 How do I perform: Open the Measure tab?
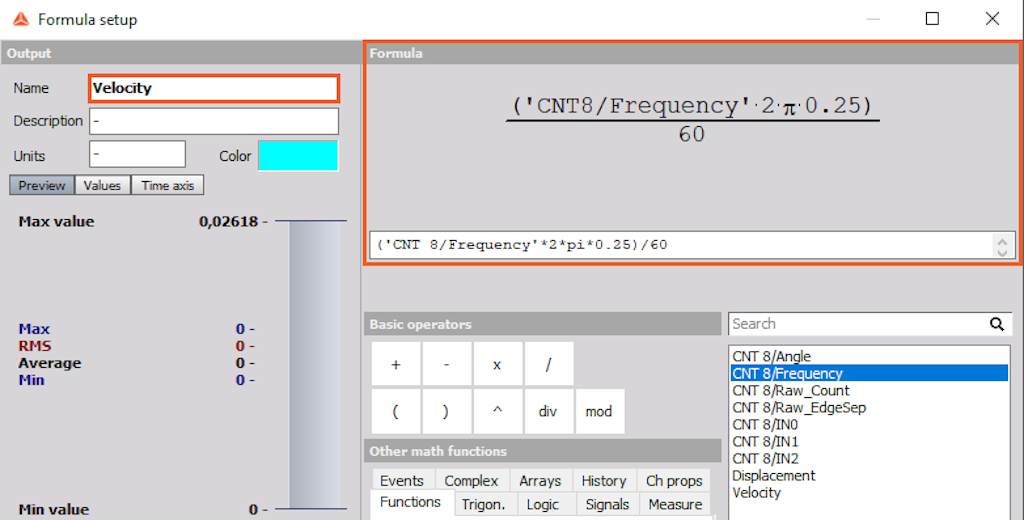point(676,504)
